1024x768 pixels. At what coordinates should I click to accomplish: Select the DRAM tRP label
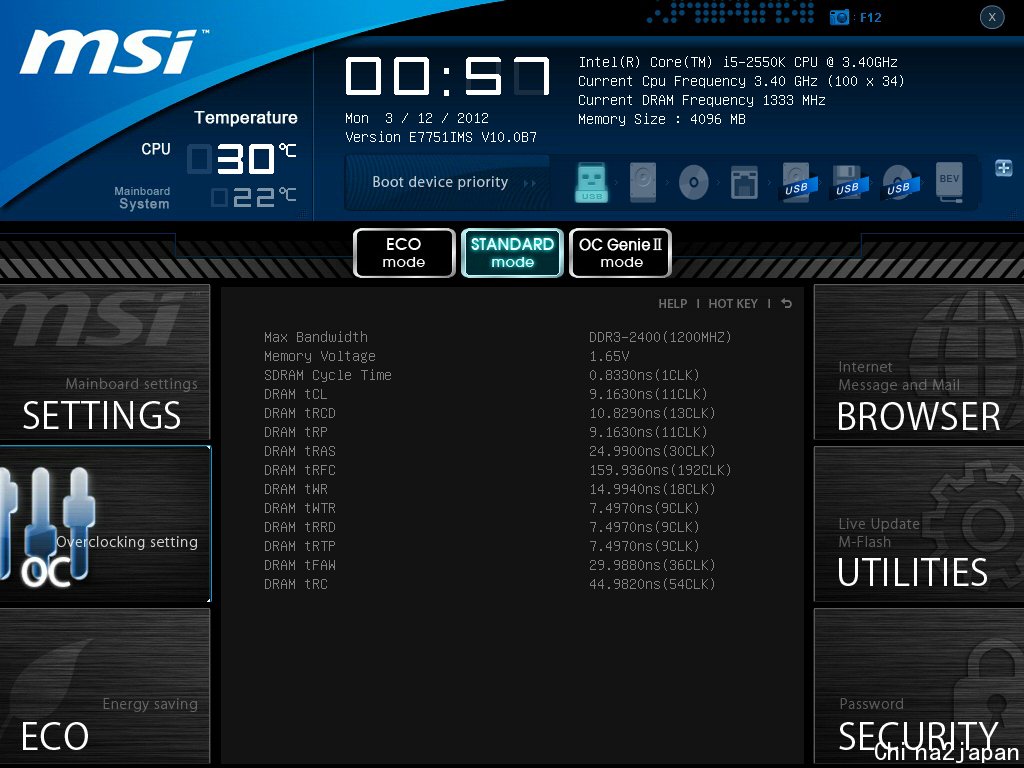pyautogui.click(x=295, y=432)
